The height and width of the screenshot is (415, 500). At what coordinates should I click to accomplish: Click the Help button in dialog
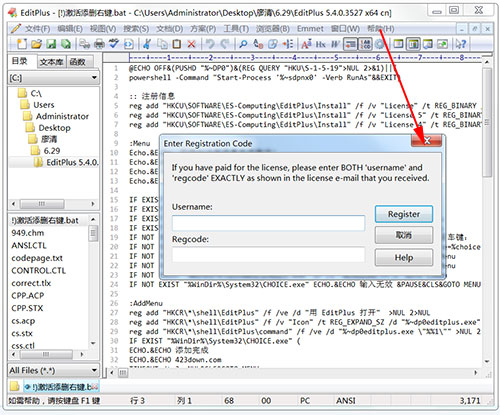[x=404, y=257]
